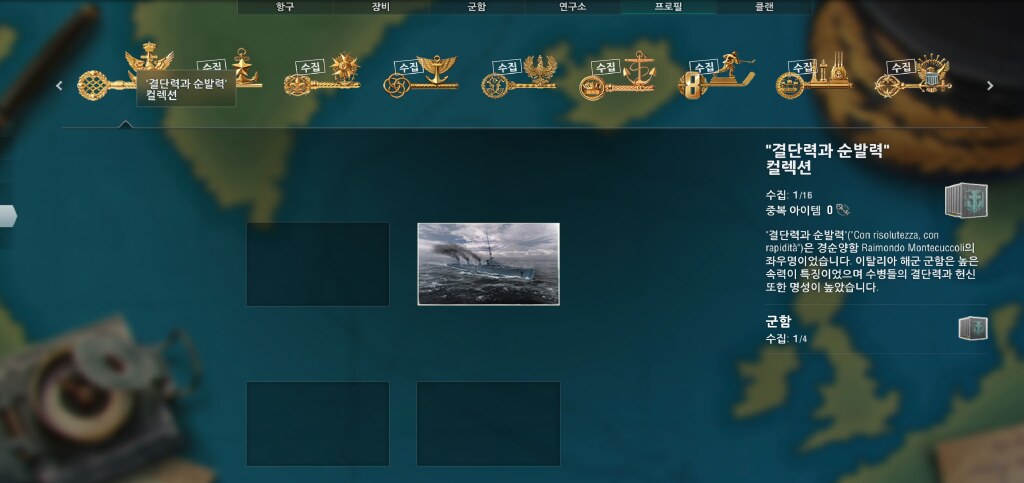This screenshot has width=1024, height=483.
Task: Select the eagle shield collection key
Action: pos(913,75)
